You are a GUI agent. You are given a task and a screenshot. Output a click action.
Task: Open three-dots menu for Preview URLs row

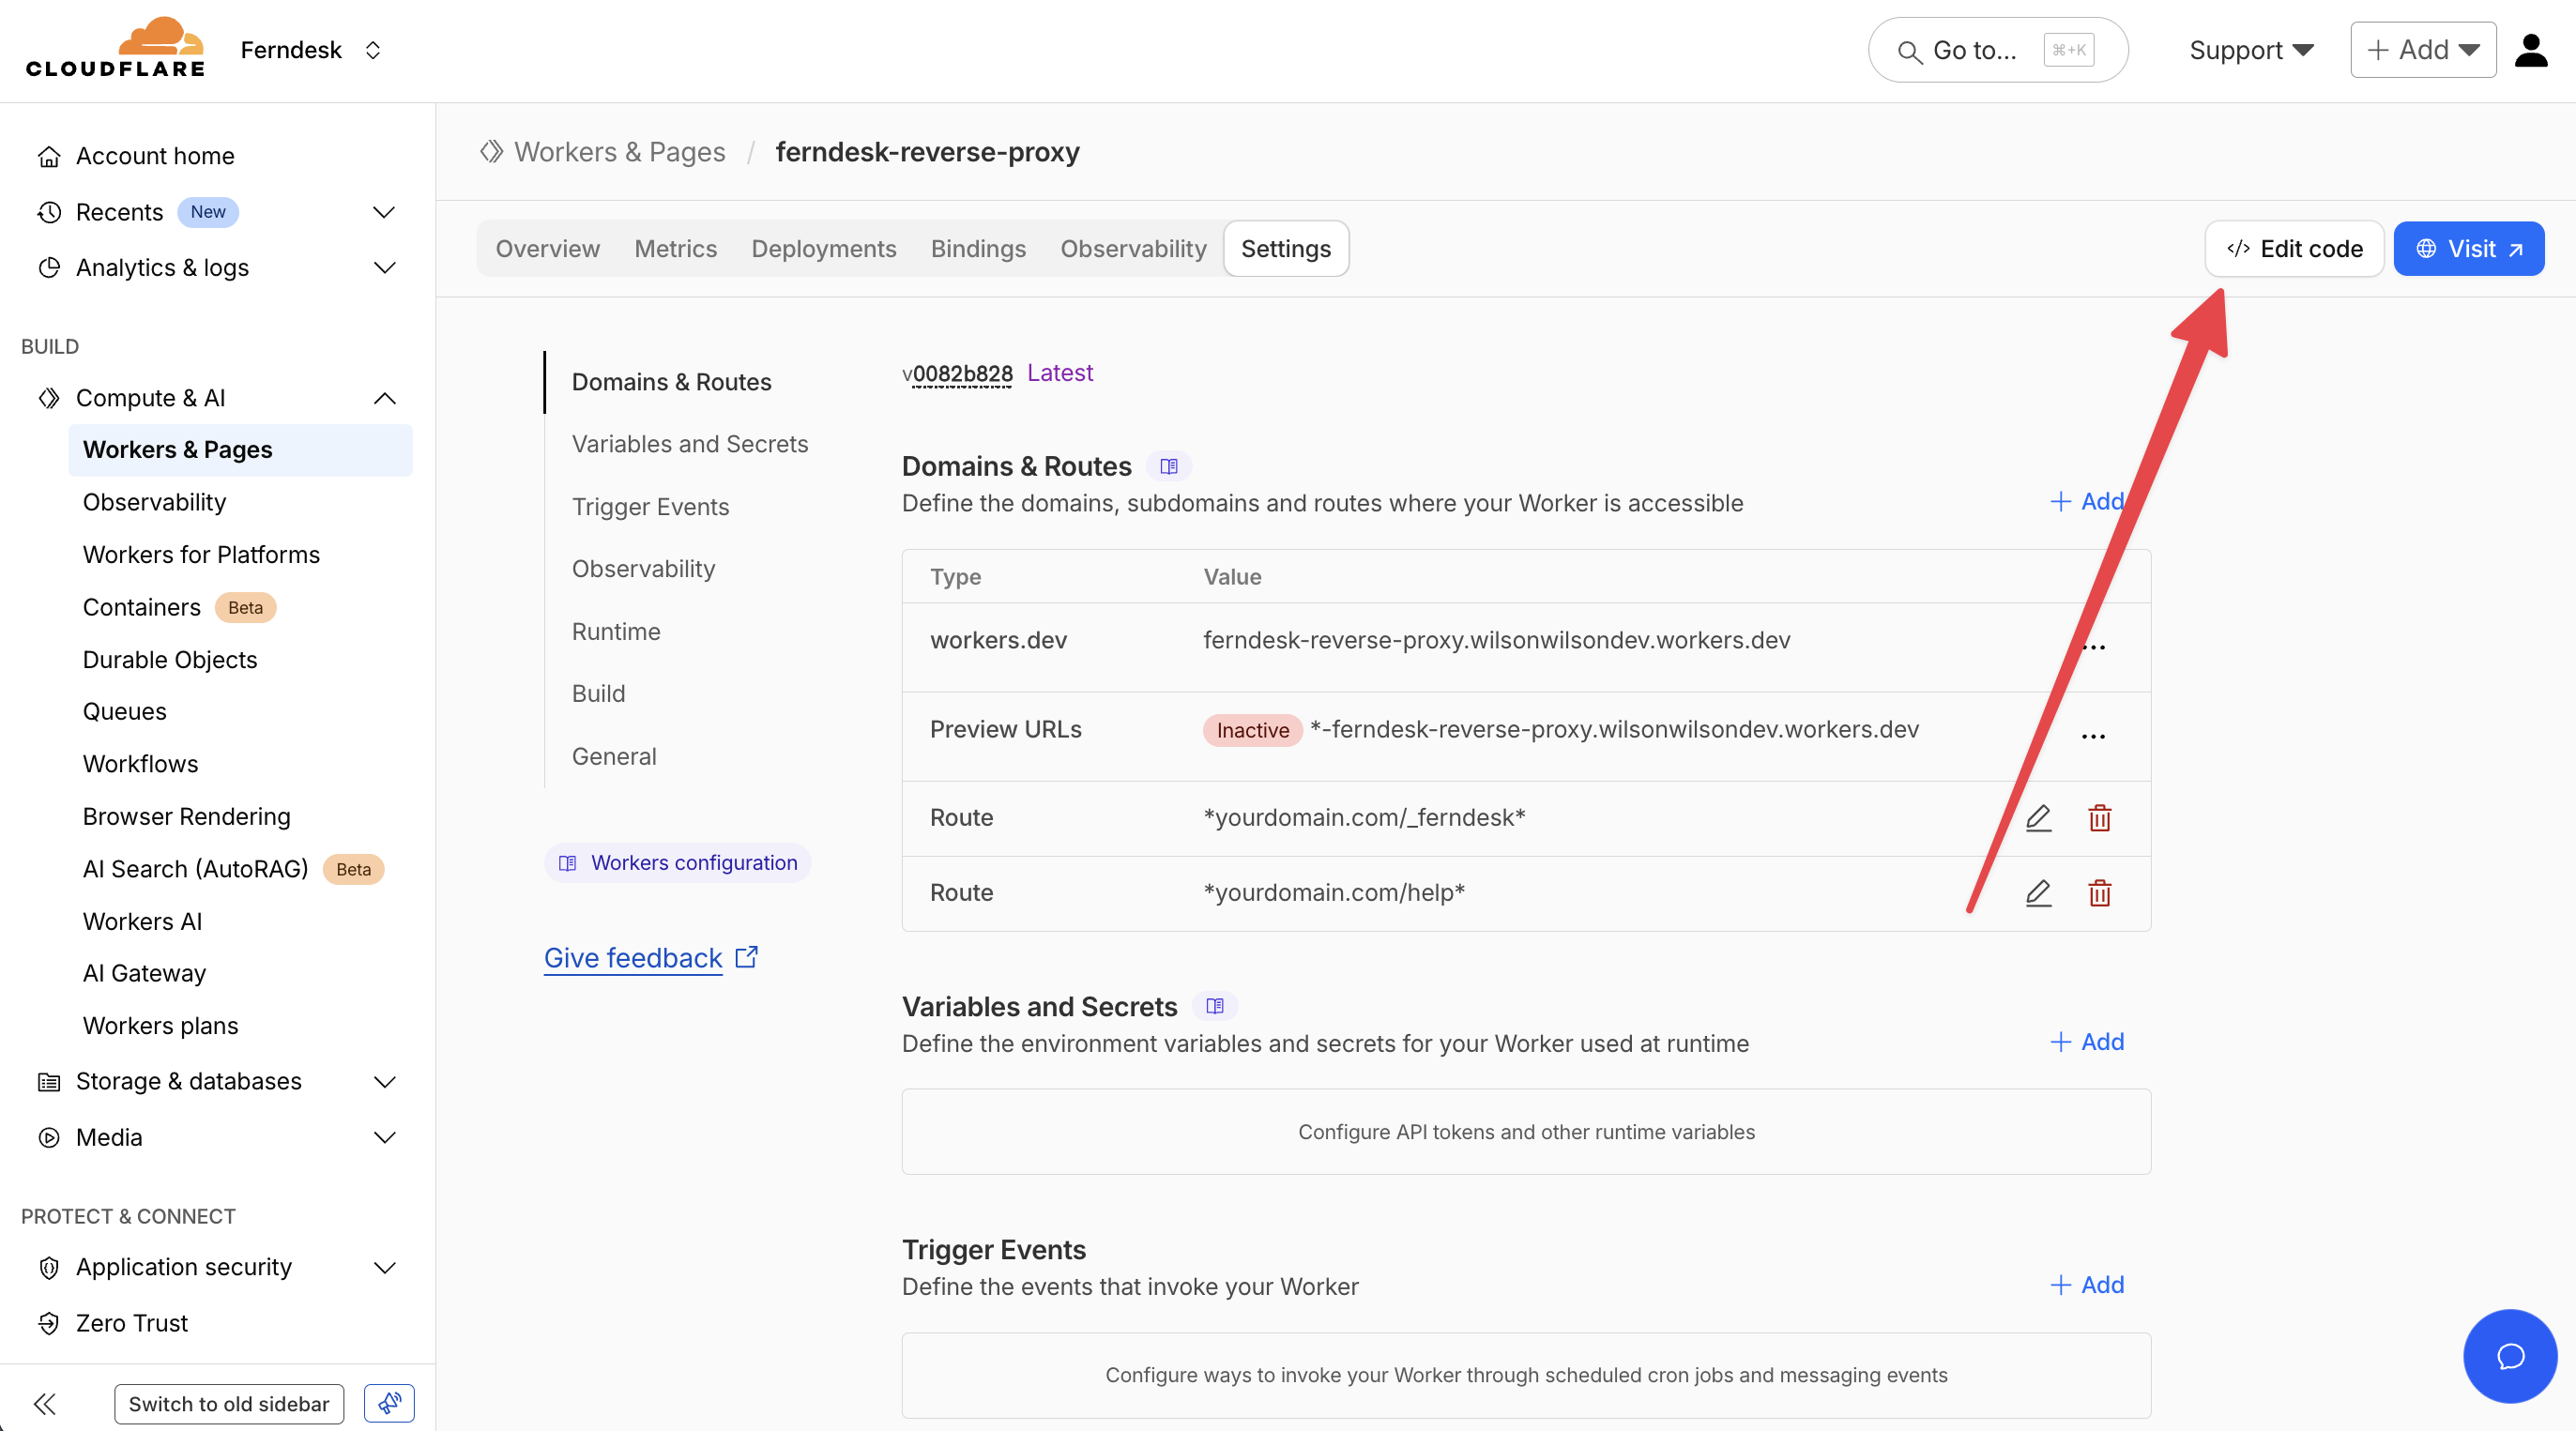click(x=2093, y=735)
